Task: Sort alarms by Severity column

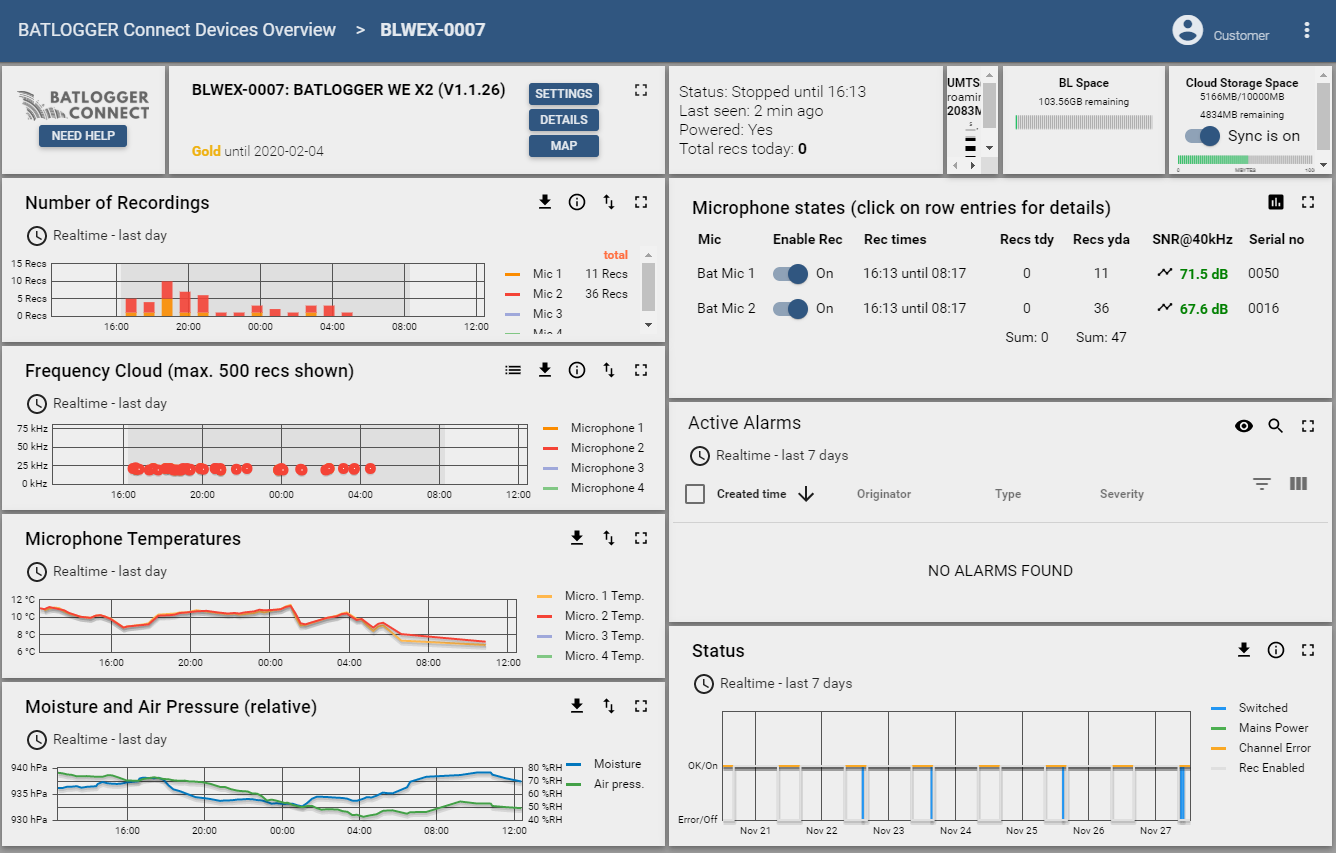Action: pyautogui.click(x=1122, y=494)
